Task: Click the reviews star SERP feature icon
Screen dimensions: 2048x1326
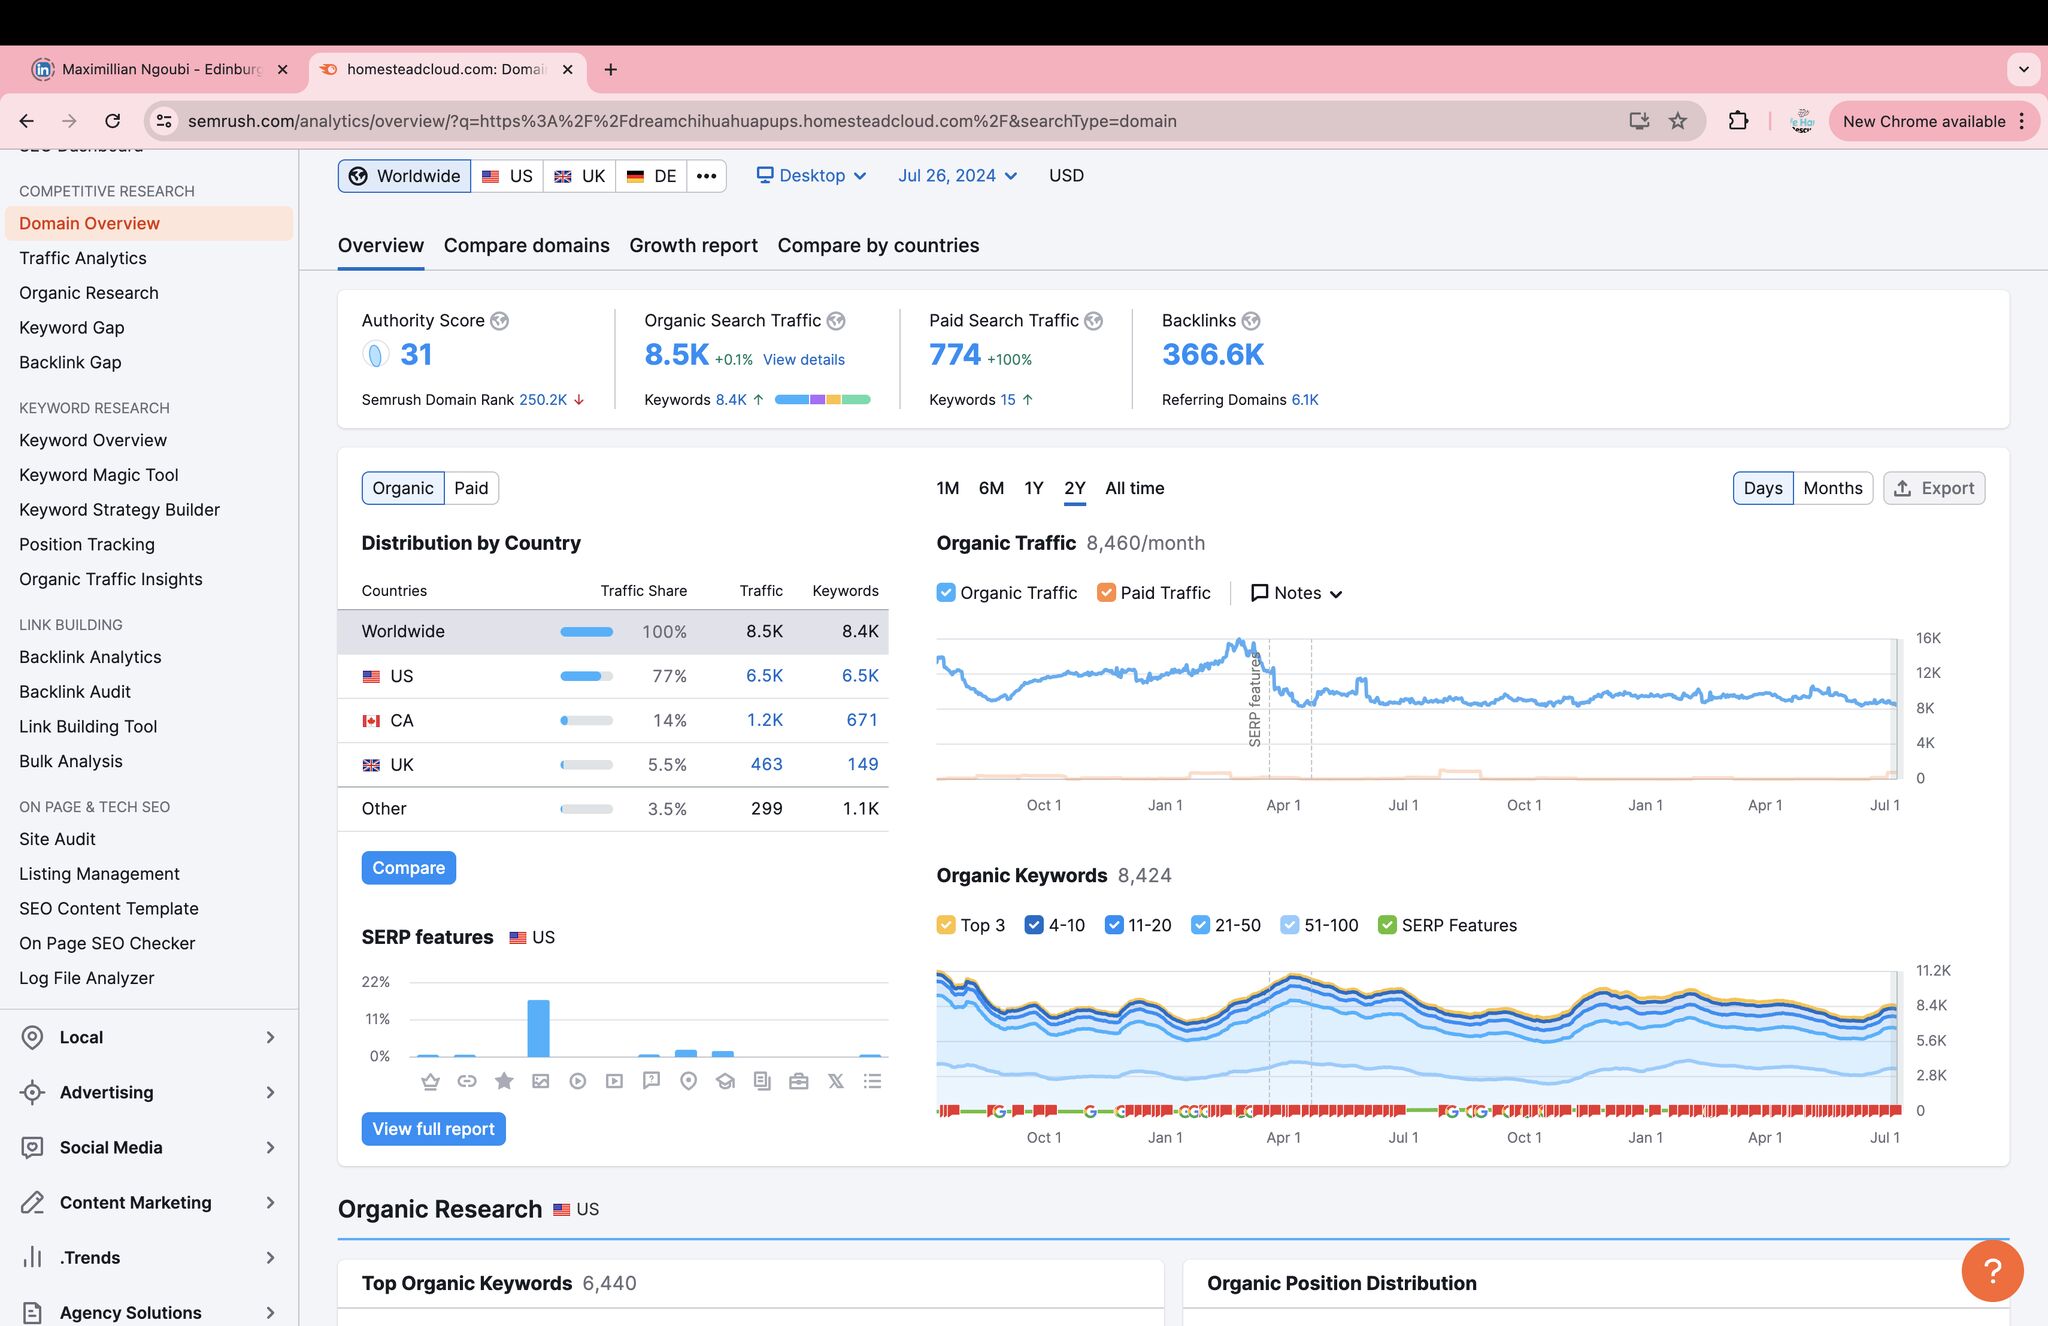Action: pos(504,1081)
